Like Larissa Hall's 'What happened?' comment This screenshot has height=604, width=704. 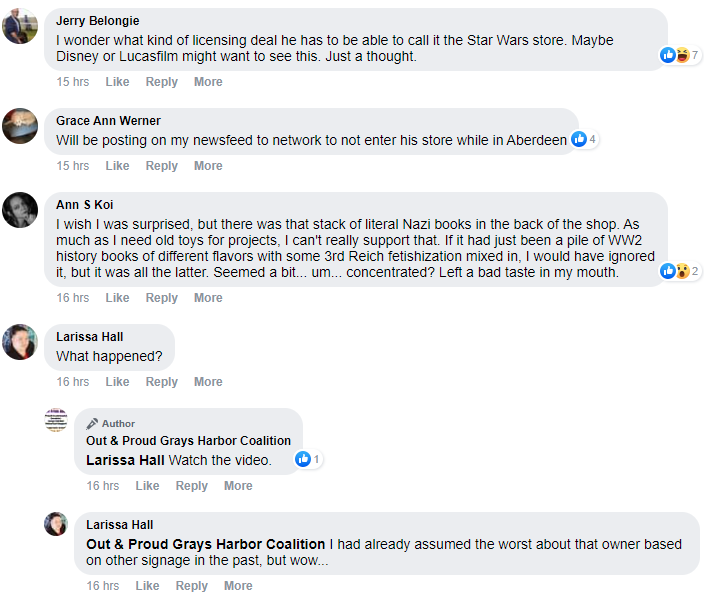pyautogui.click(x=117, y=382)
